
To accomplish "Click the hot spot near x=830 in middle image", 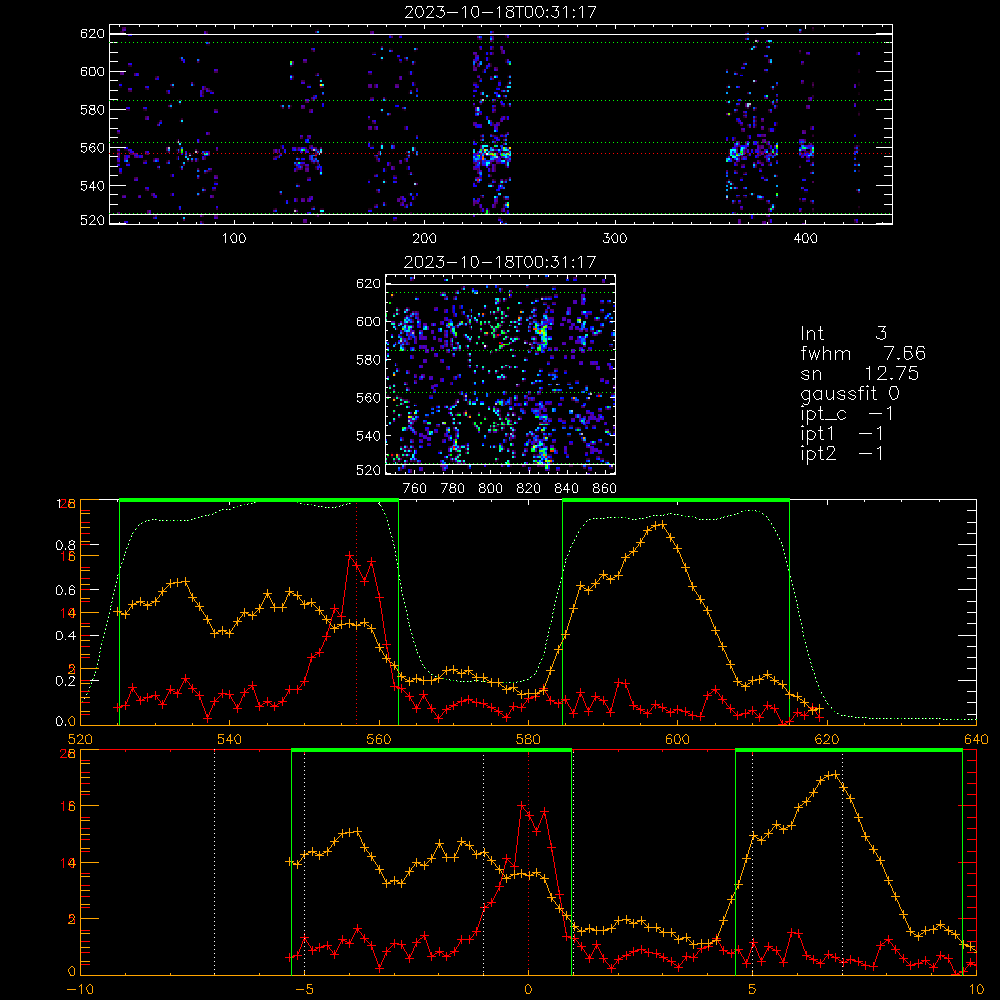I will tap(542, 332).
